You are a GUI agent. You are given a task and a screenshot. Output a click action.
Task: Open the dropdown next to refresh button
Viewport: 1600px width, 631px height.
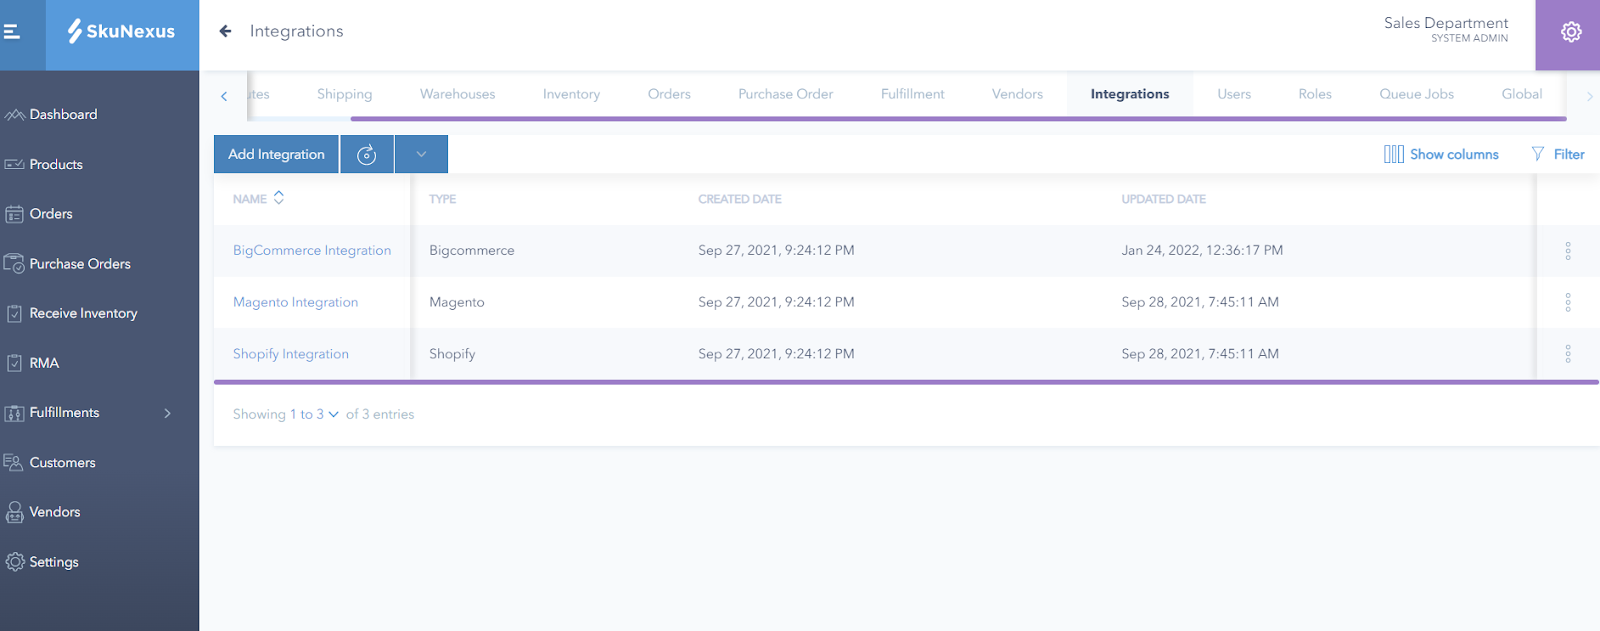point(421,154)
